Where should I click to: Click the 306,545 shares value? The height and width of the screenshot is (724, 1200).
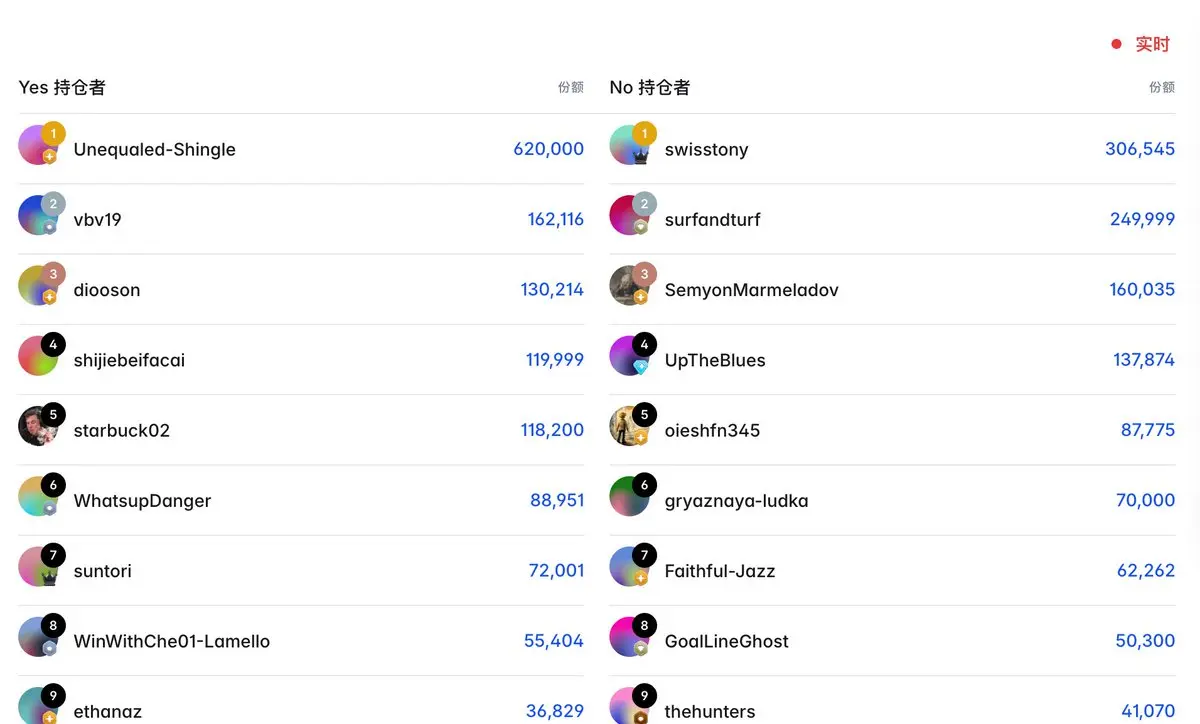click(x=1140, y=149)
